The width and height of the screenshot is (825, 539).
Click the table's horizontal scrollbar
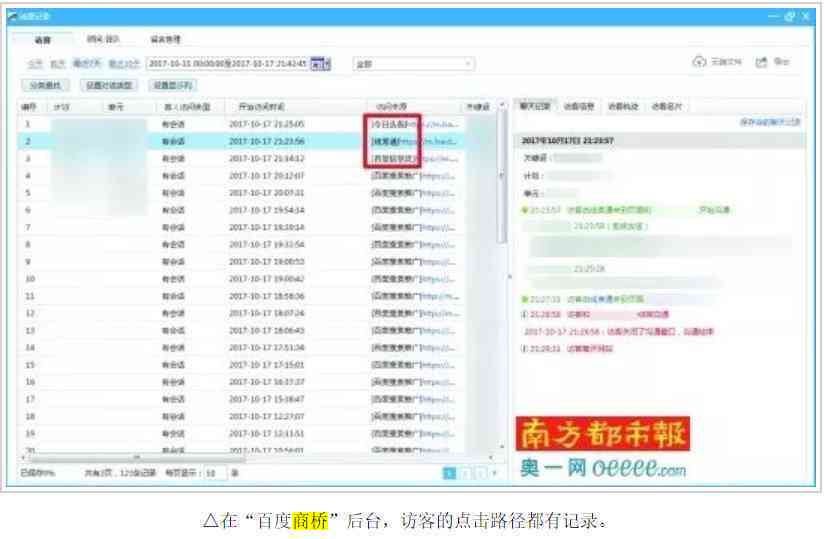[137, 457]
